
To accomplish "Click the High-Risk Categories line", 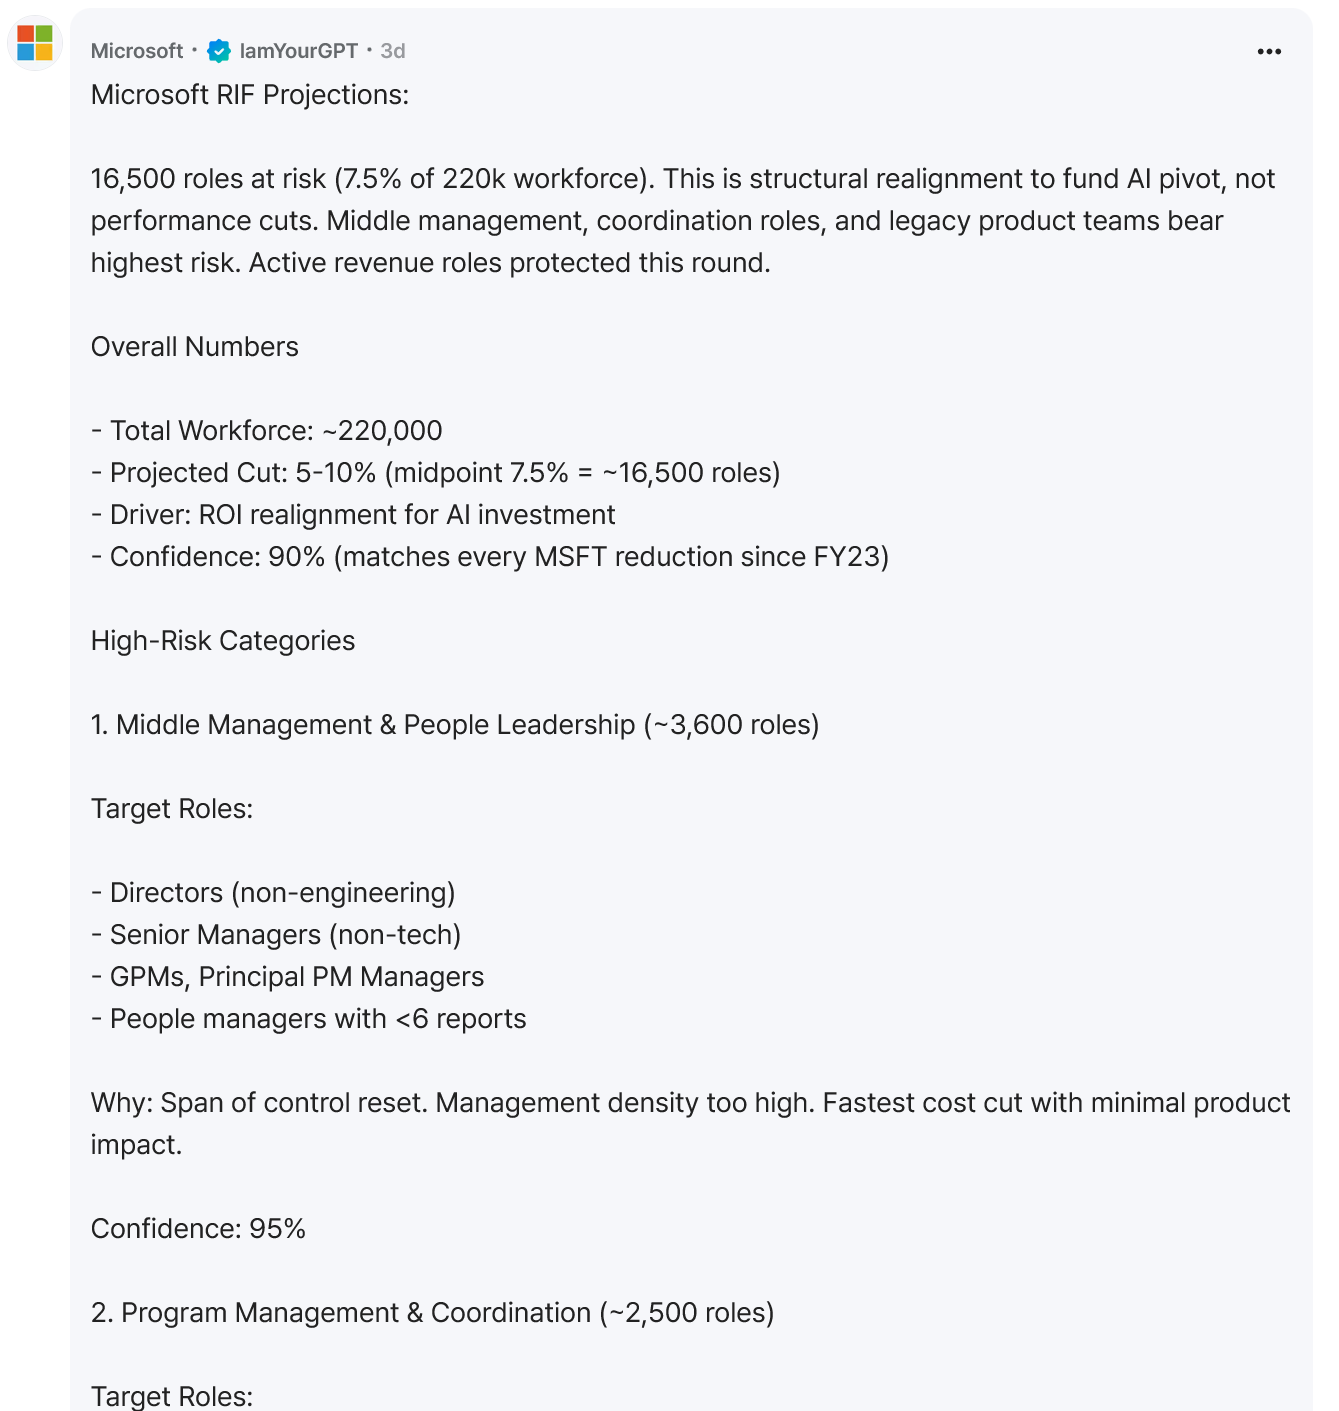I will pos(222,640).
